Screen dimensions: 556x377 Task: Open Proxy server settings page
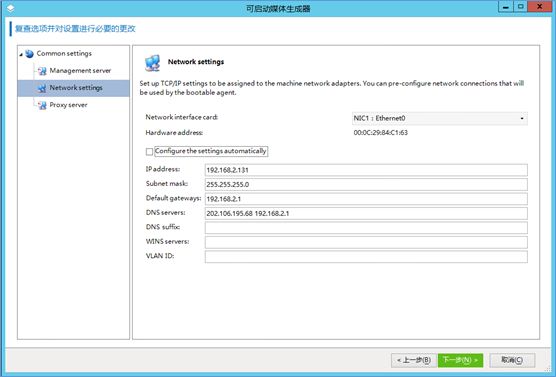click(x=68, y=105)
